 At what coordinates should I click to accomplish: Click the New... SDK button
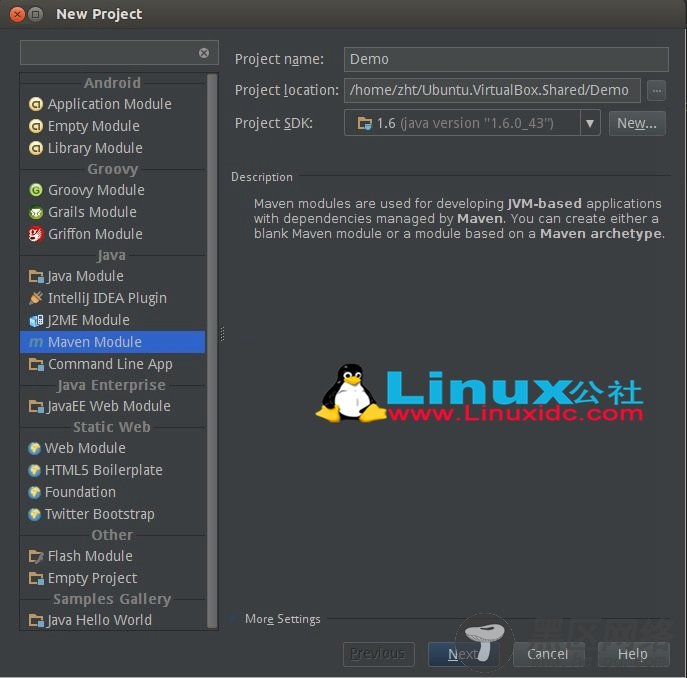tap(637, 123)
